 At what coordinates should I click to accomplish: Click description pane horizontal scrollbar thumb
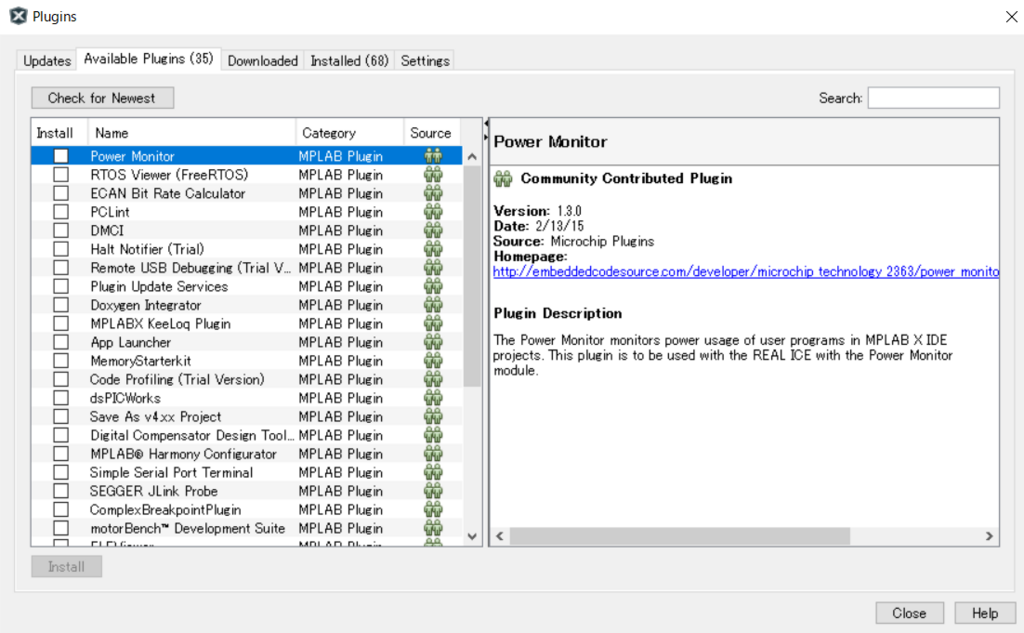click(680, 536)
